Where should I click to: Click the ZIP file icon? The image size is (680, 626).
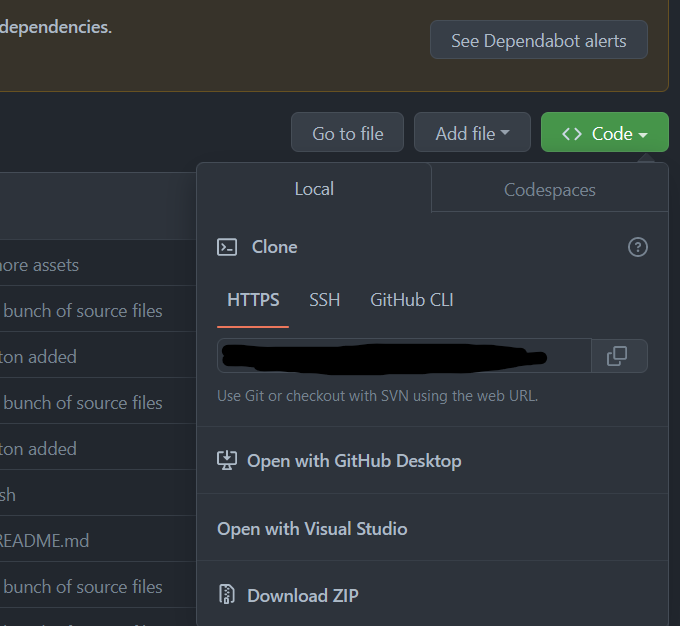coord(227,595)
